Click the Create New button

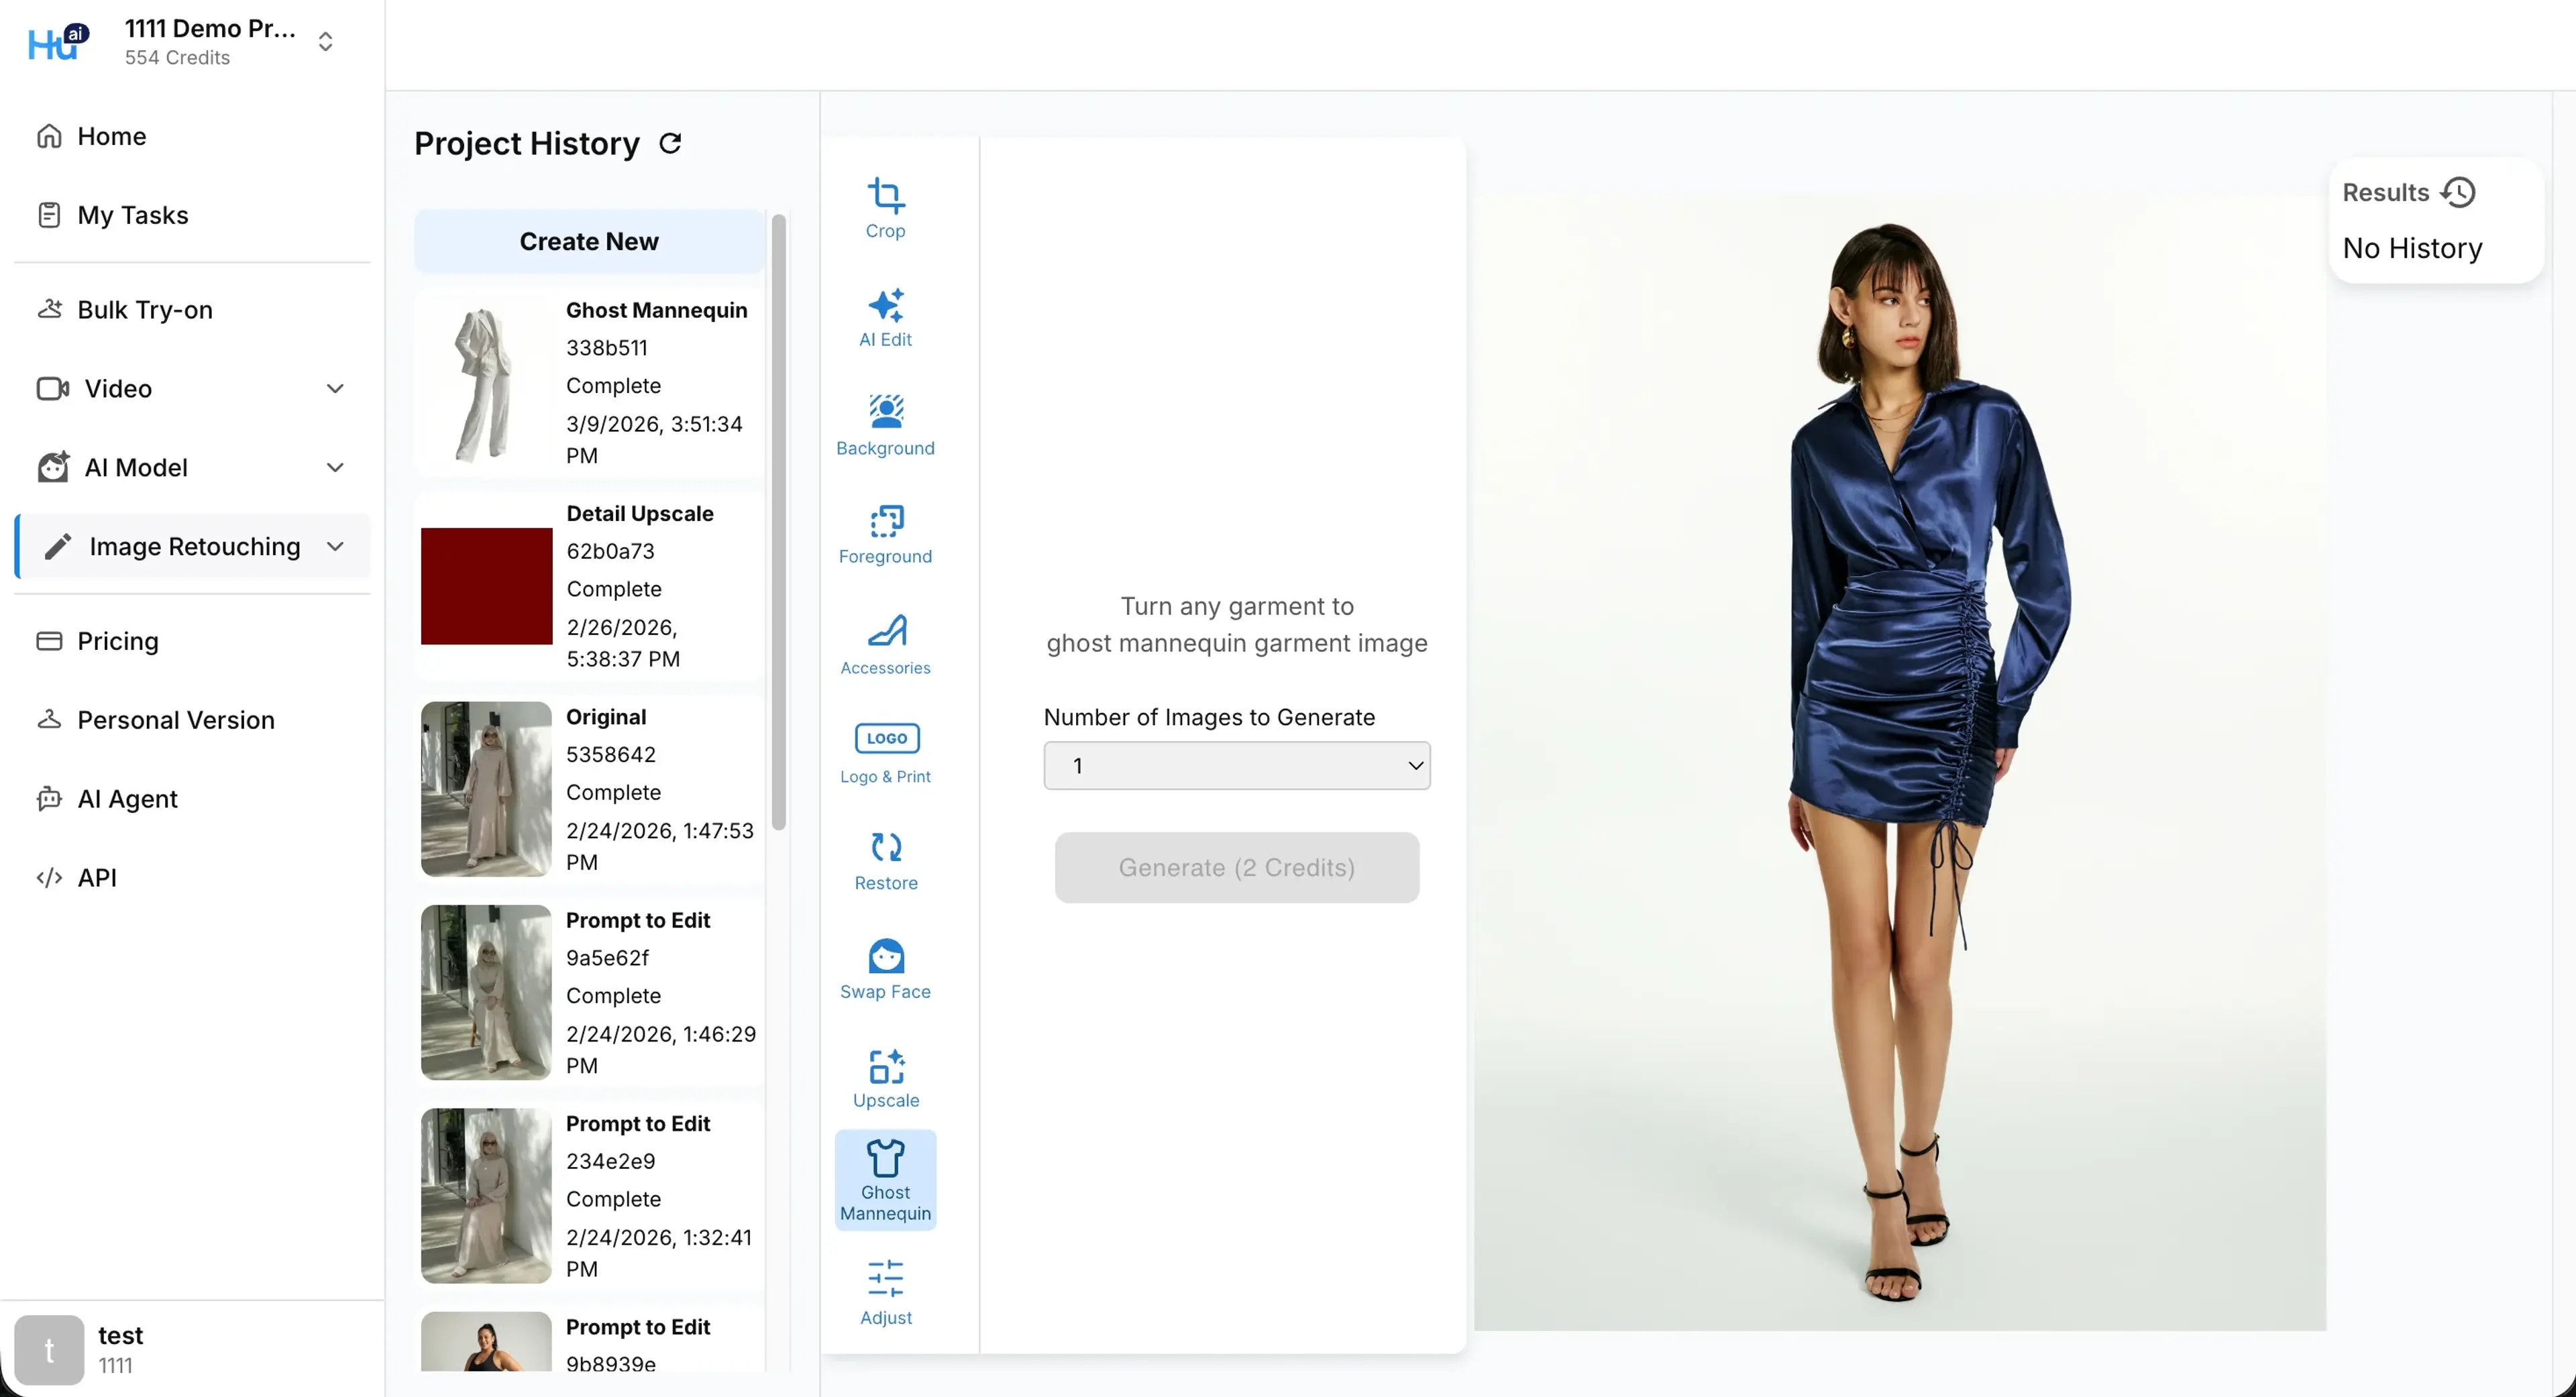click(x=589, y=242)
